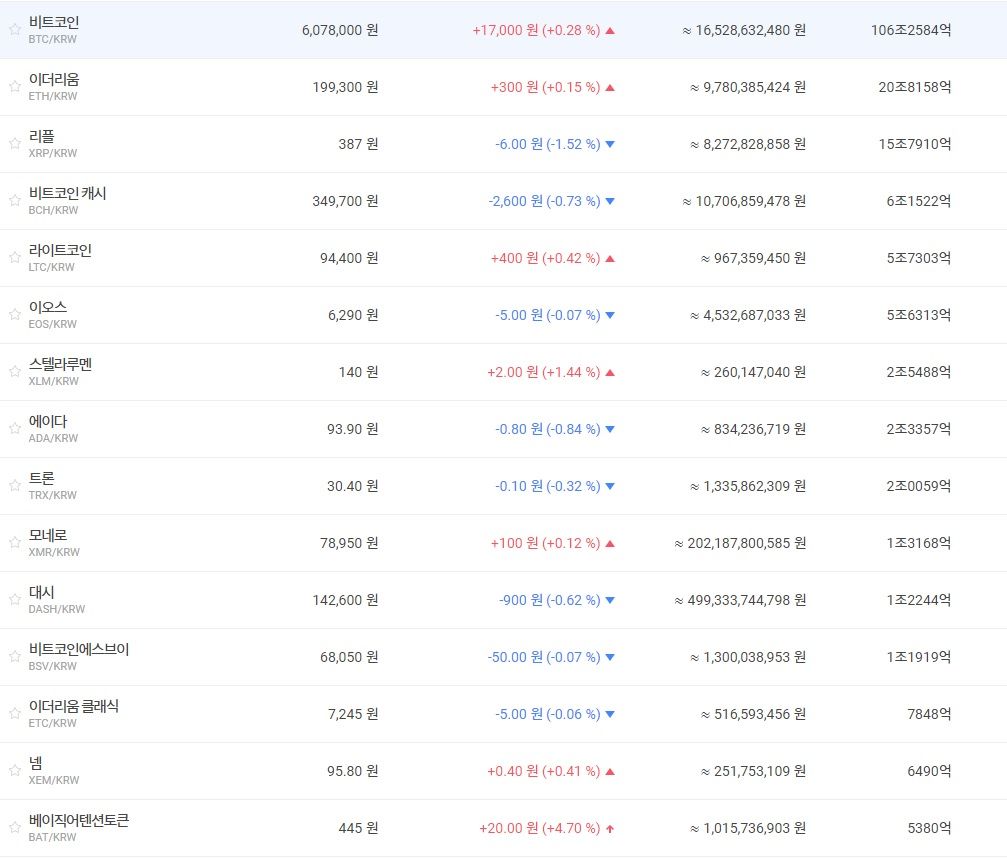The height and width of the screenshot is (859, 1007).
Task: Click market cap 106조2584억
Action: point(911,30)
